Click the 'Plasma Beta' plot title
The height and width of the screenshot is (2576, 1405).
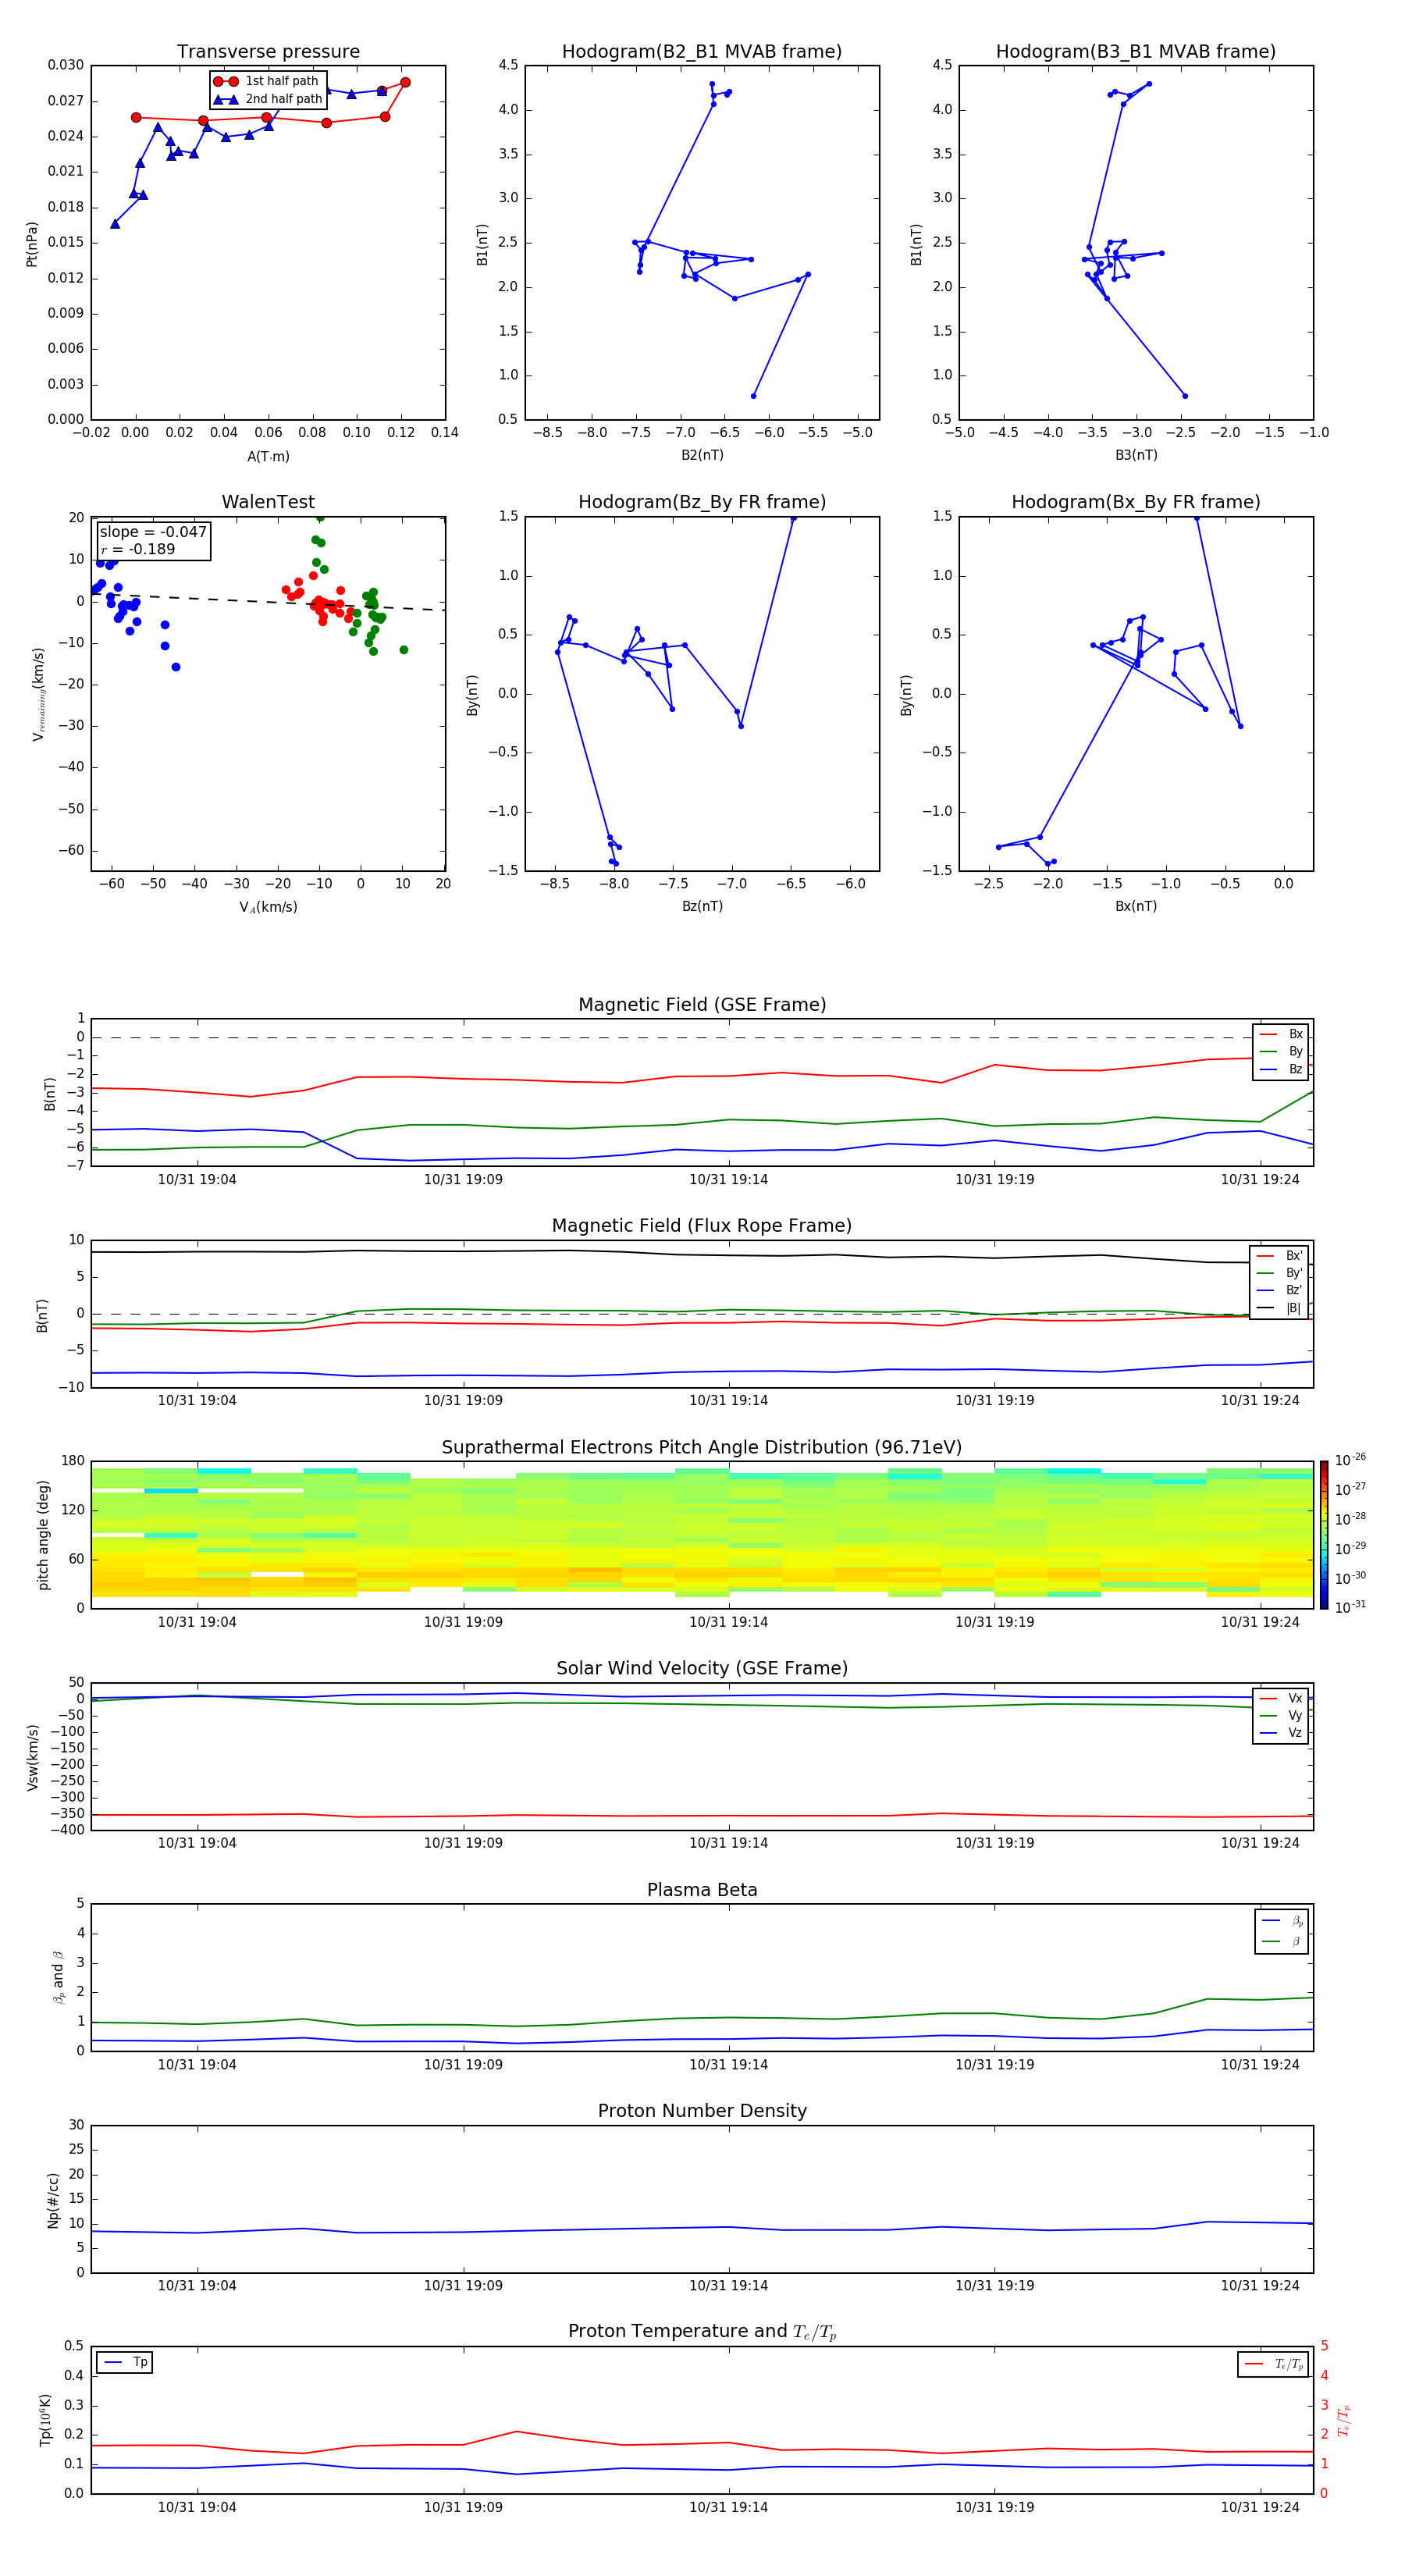(x=701, y=1890)
